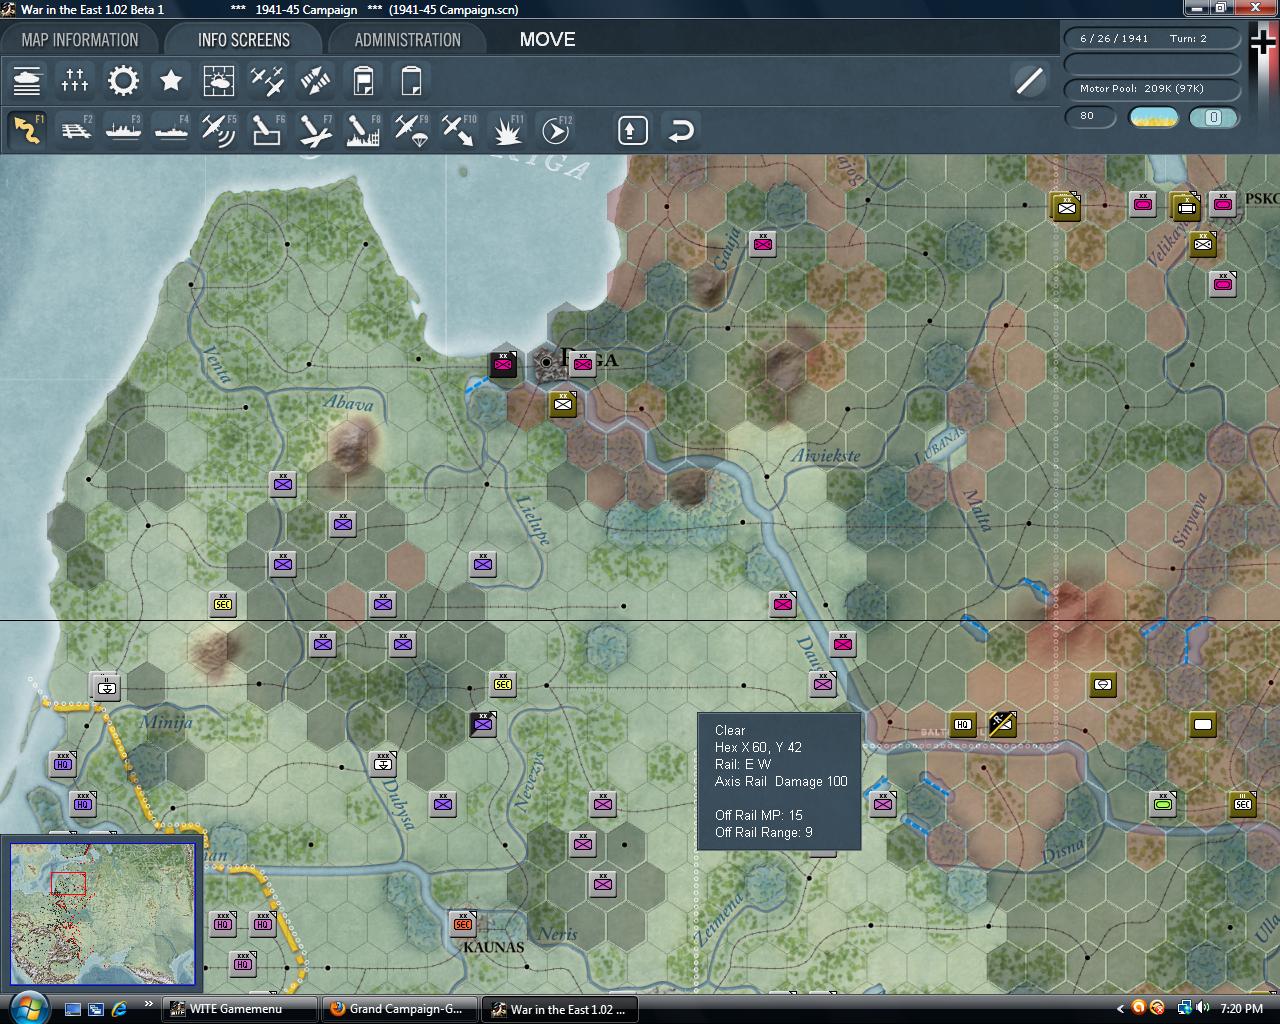Click the value 80 pill field
Viewport: 1280px width, 1024px height.
(x=1090, y=116)
